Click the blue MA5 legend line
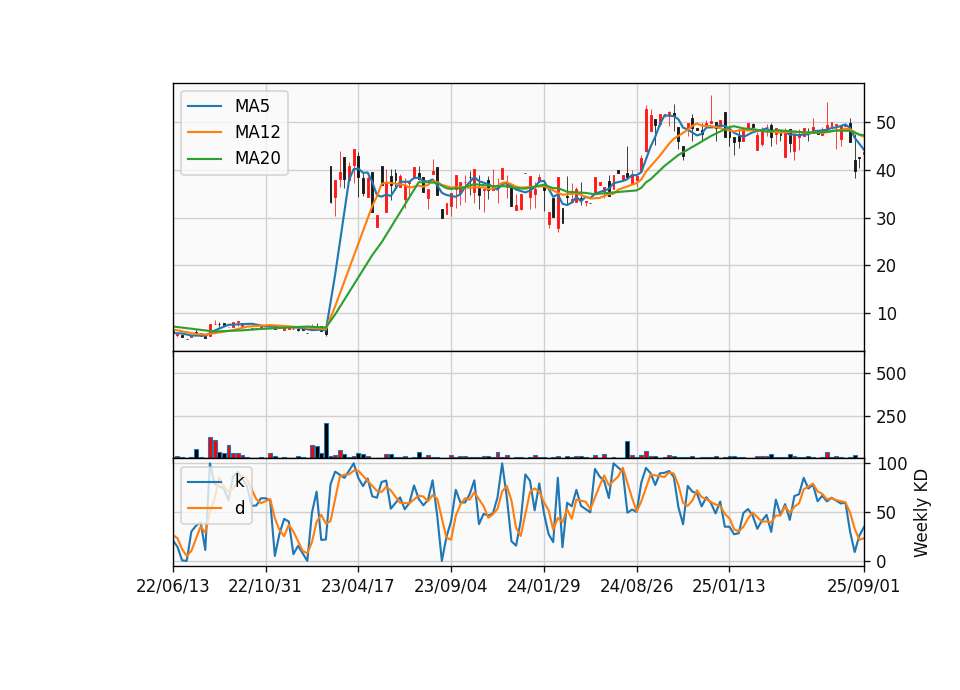The width and height of the screenshot is (960, 690). (x=204, y=106)
